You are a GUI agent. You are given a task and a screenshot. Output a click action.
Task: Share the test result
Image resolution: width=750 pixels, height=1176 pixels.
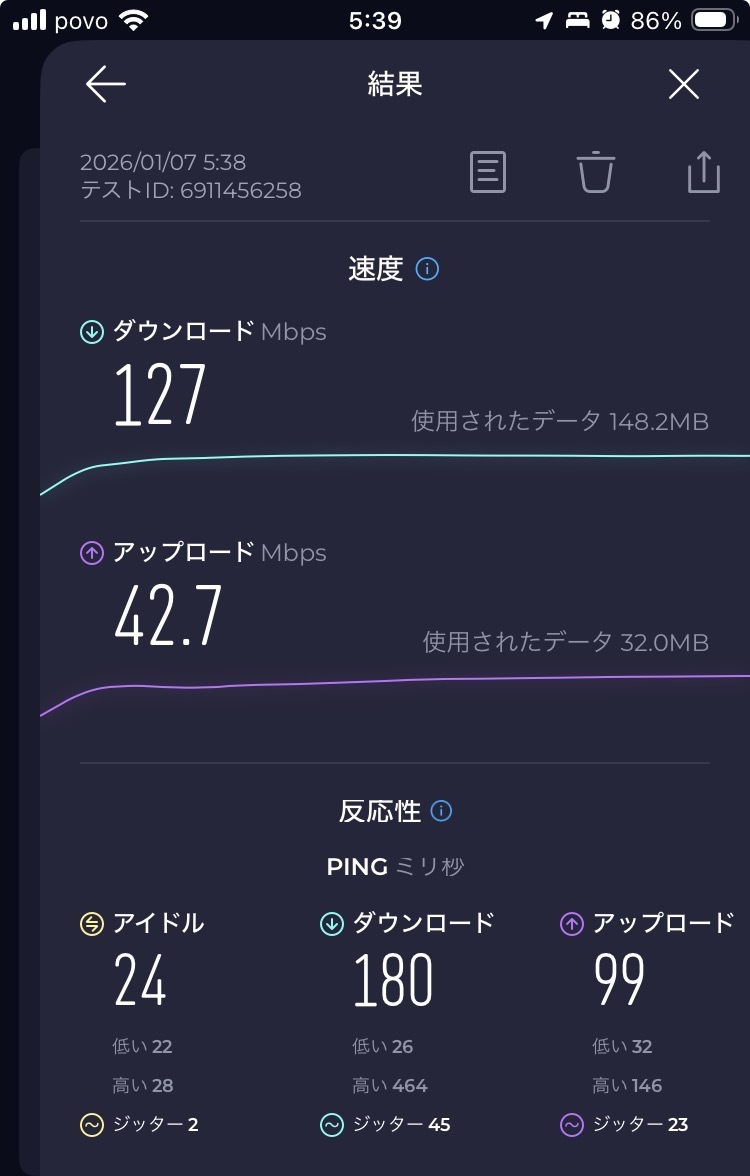coord(703,172)
